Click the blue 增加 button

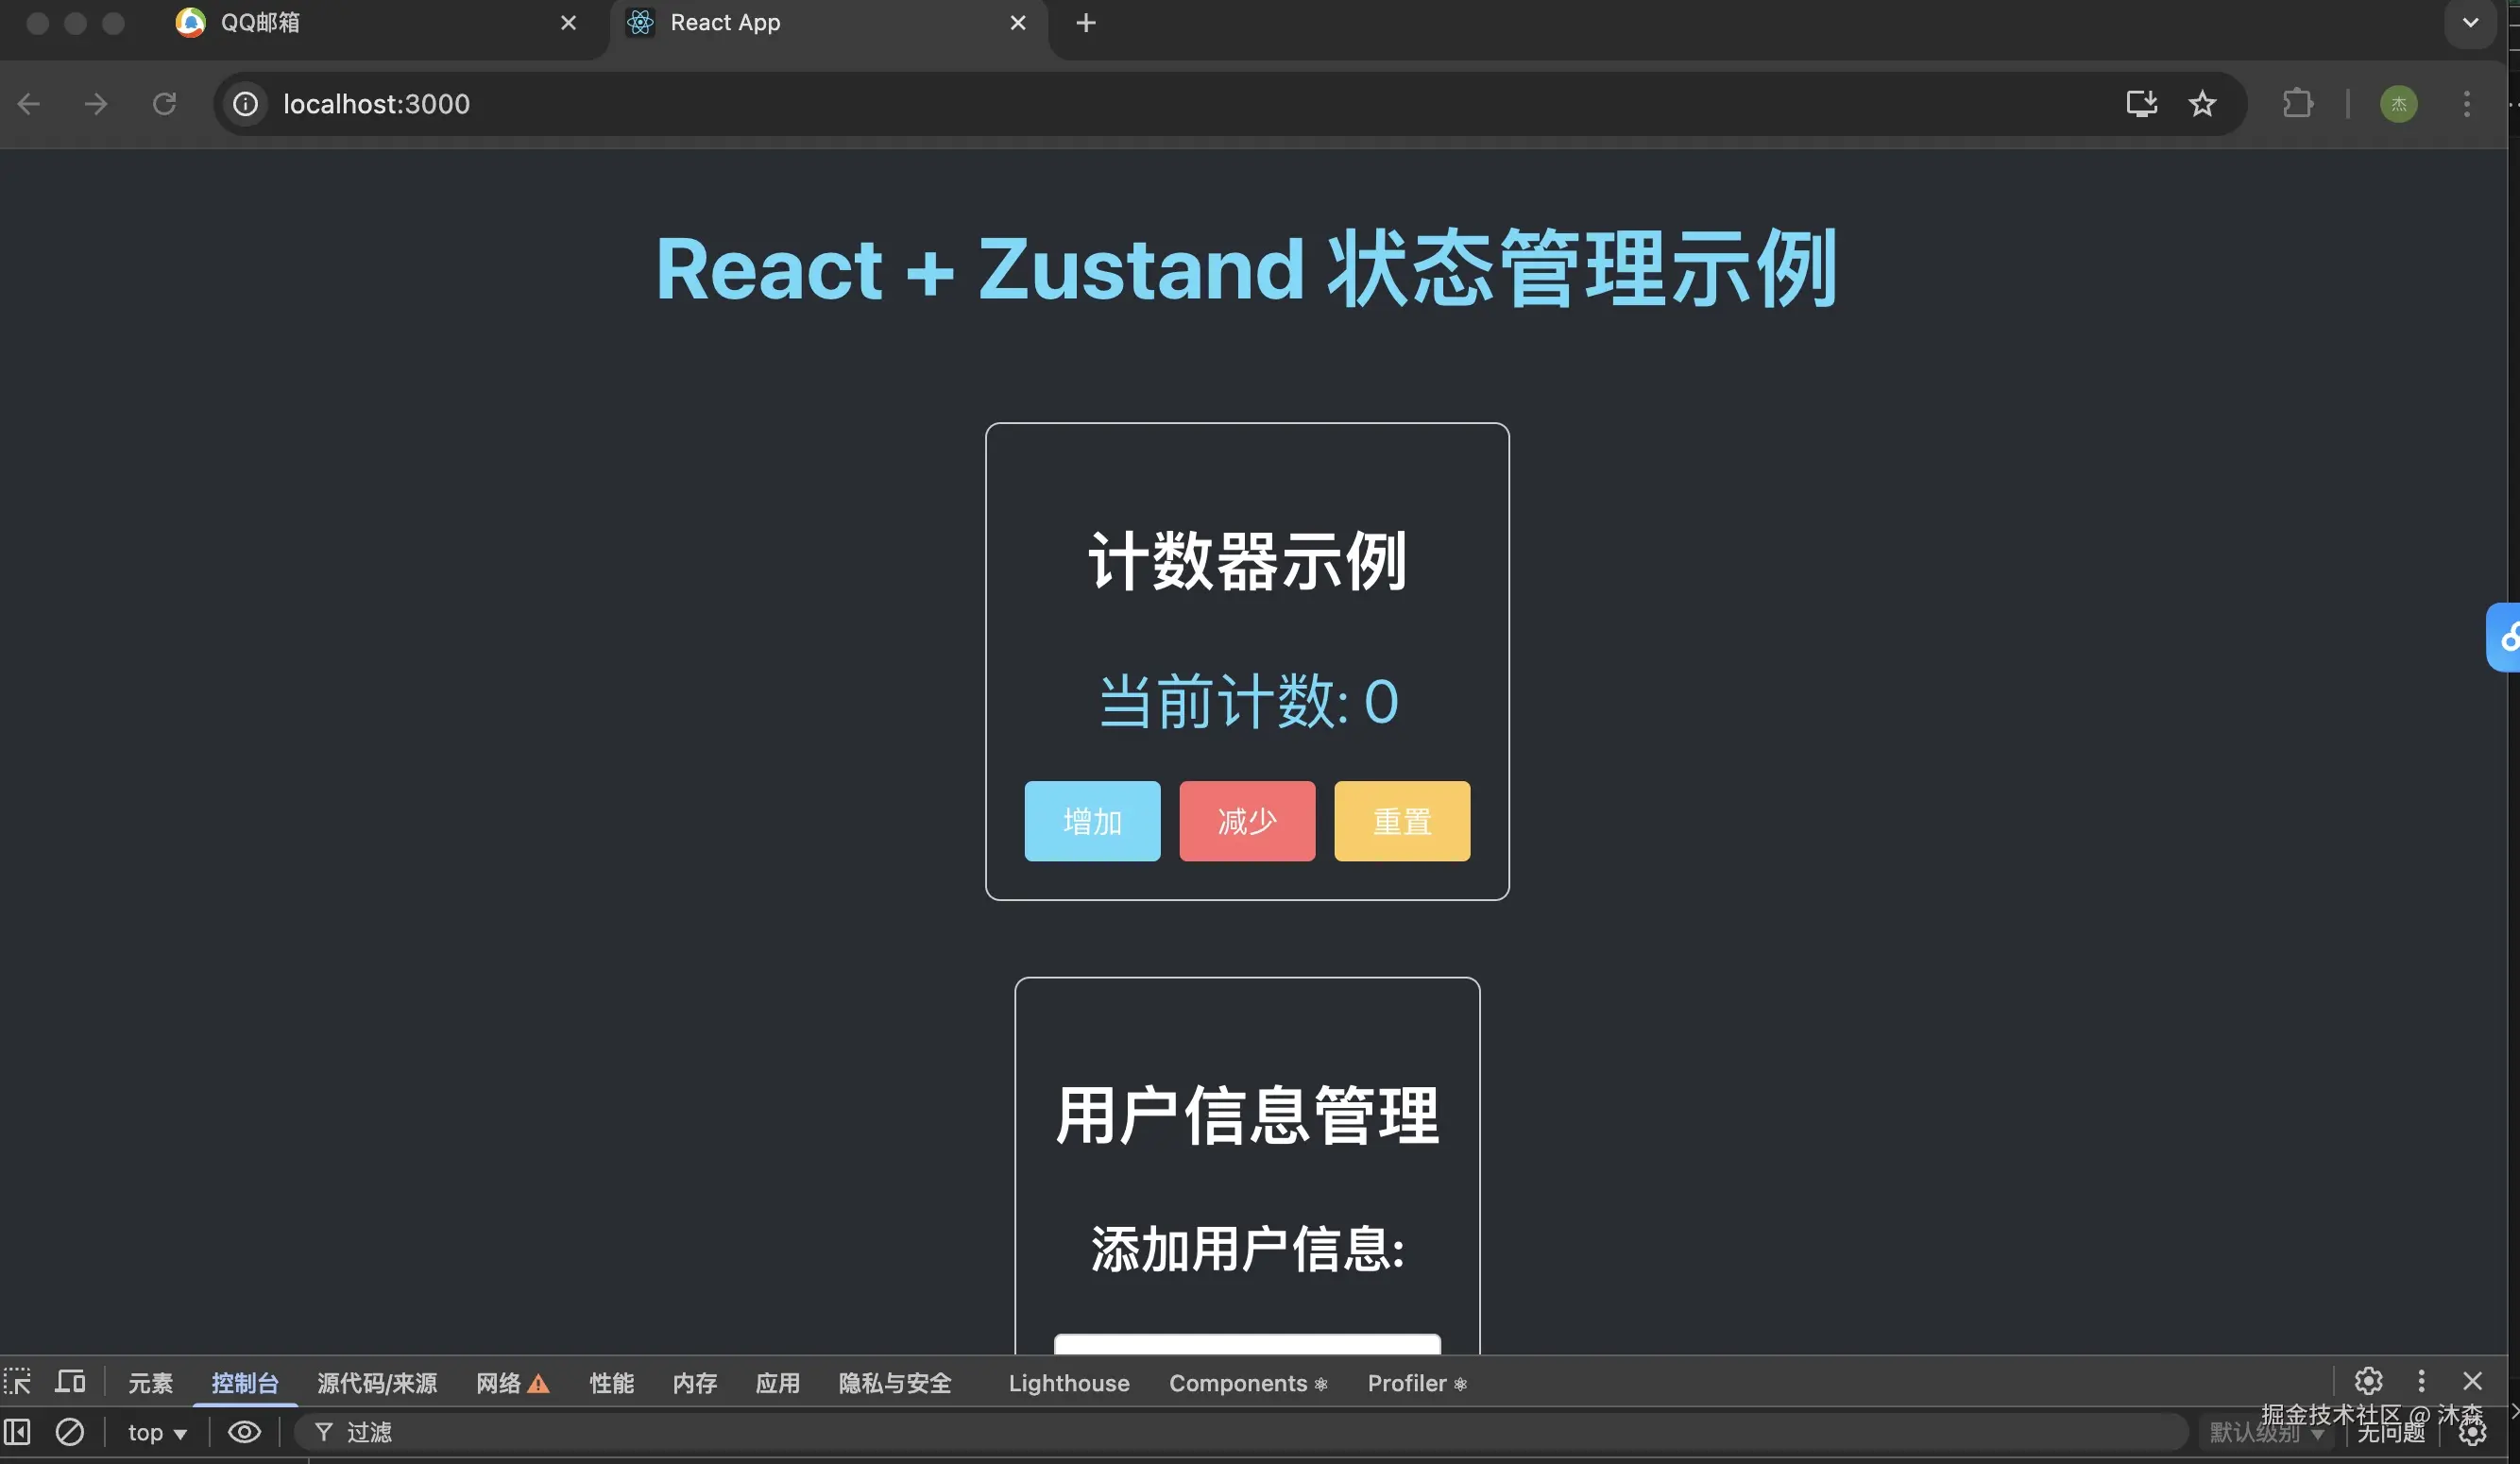[1092, 821]
